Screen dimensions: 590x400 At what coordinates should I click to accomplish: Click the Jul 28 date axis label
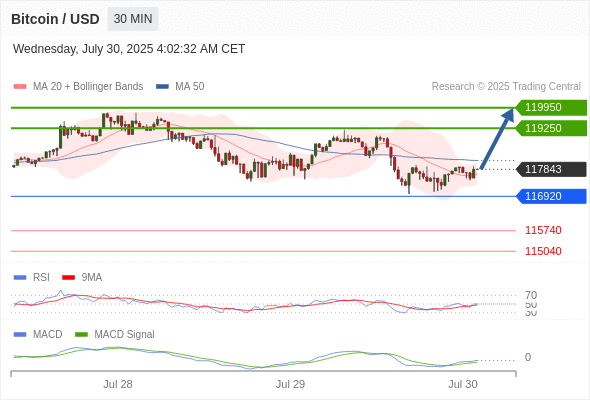coord(118,384)
